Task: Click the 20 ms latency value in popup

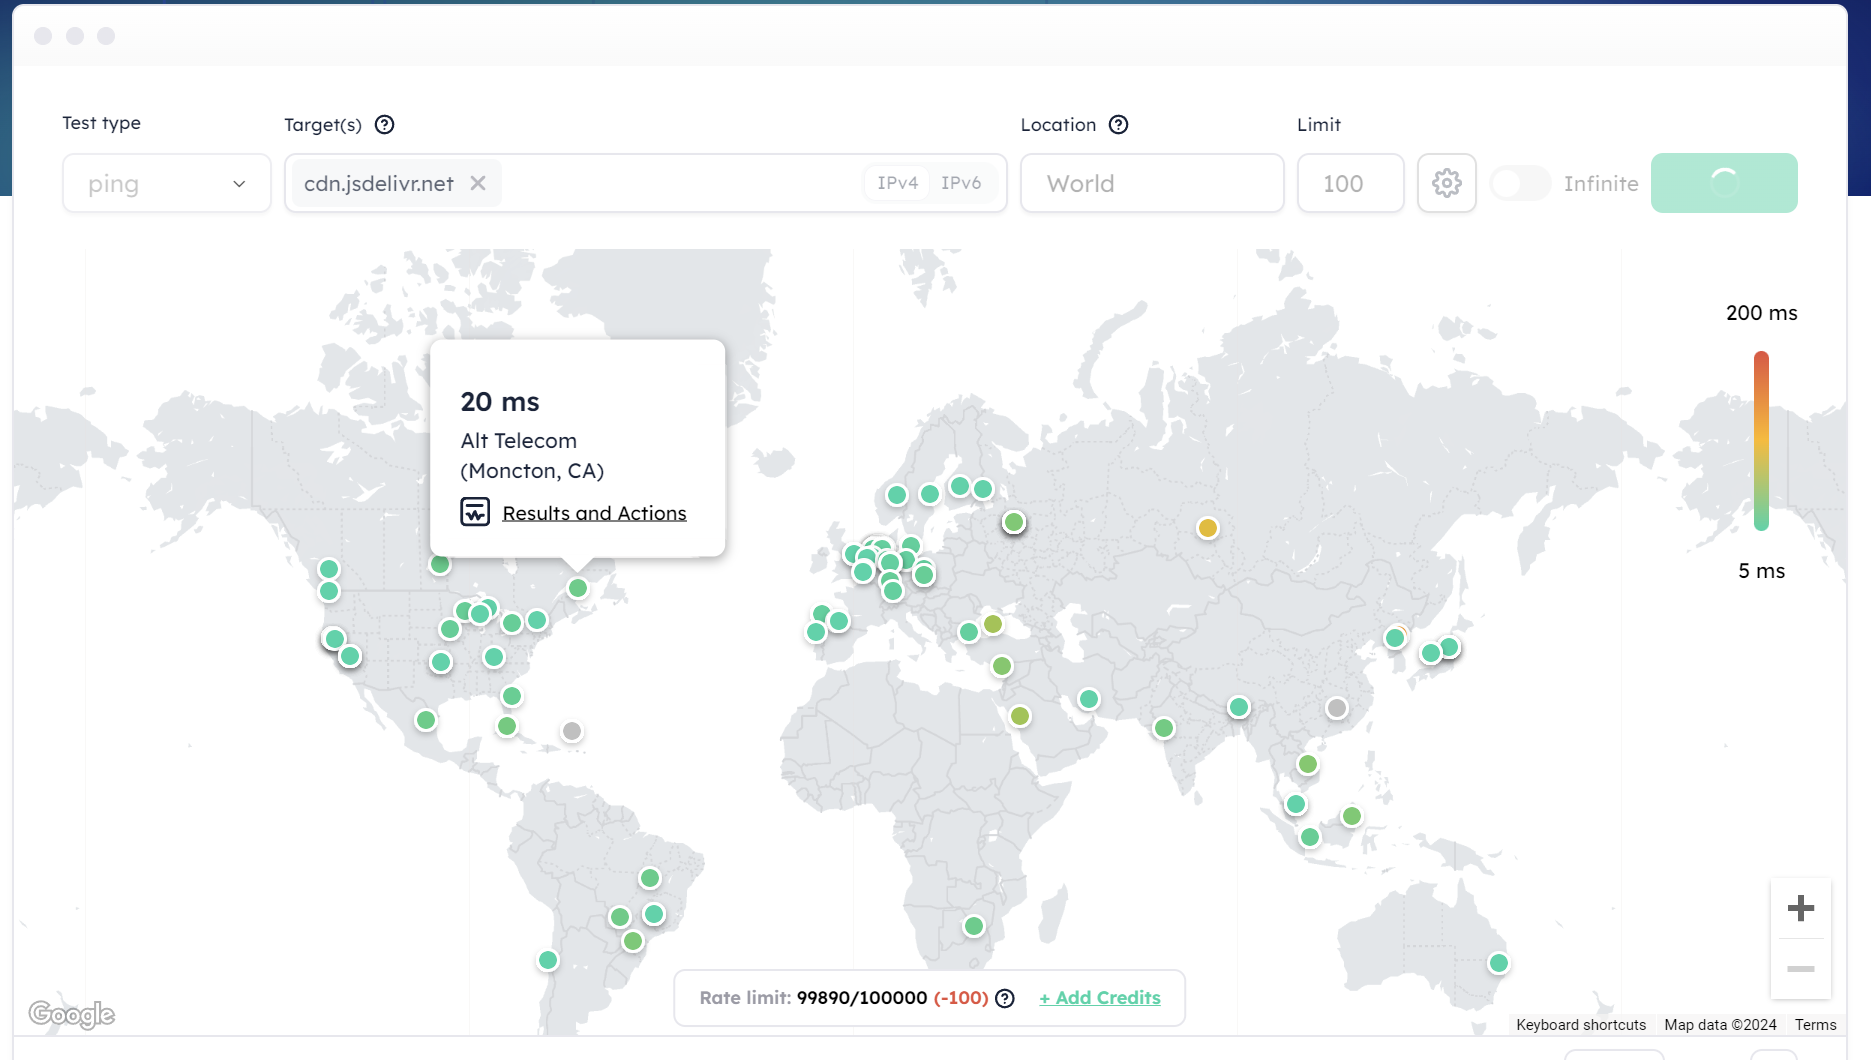Action: click(500, 402)
